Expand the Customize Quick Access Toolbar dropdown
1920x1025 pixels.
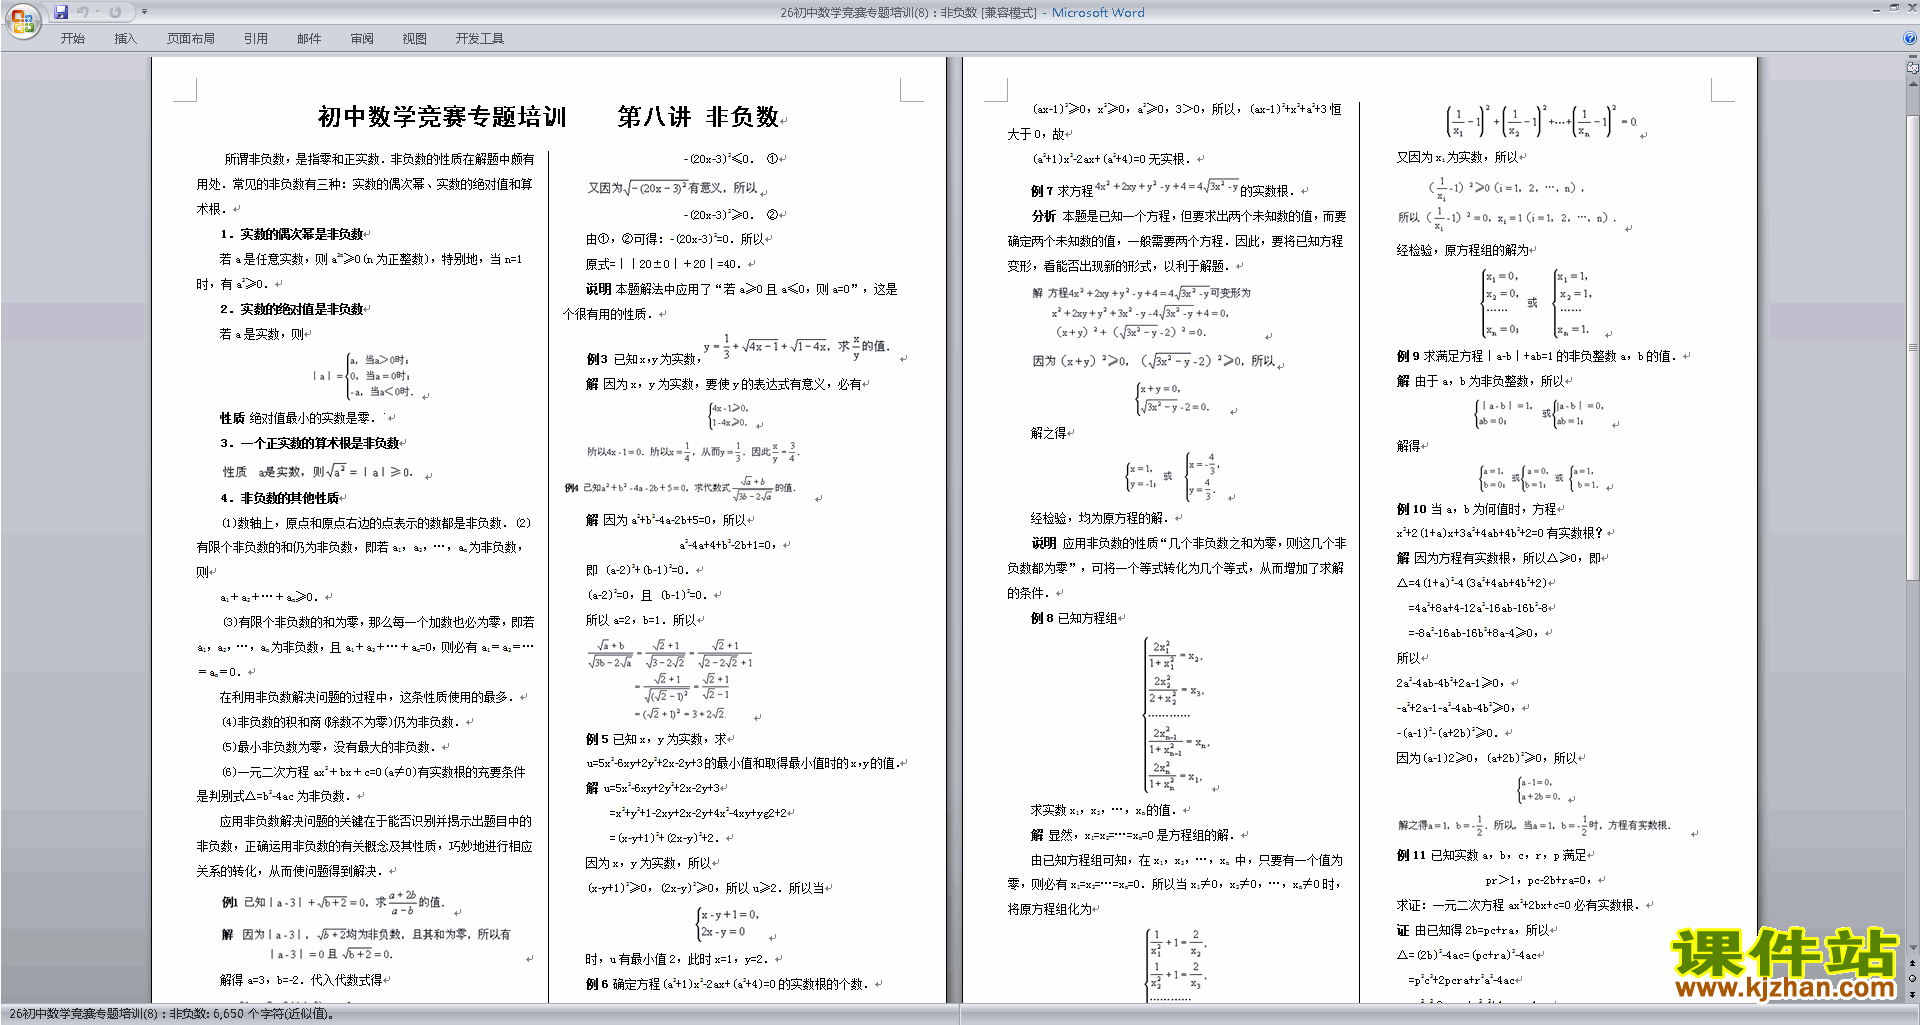click(144, 12)
